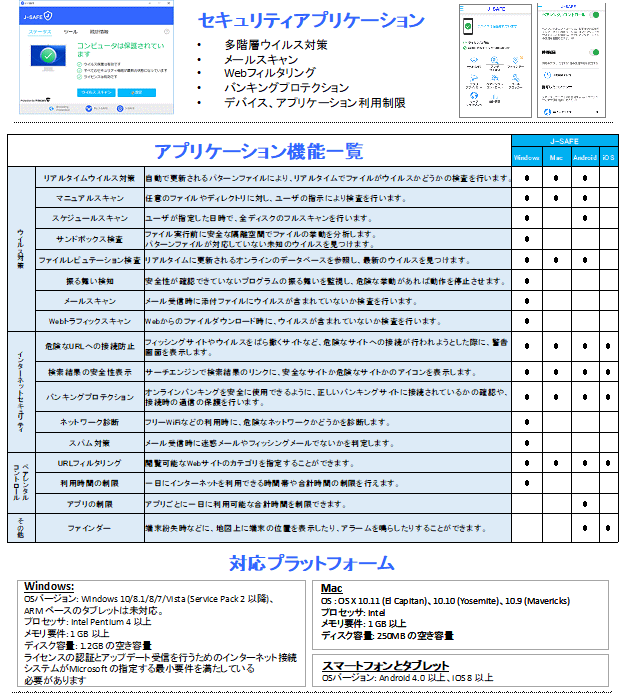The width and height of the screenshot is (624, 694).
Task: Open the ステータス tab in J-SAFE window
Action: point(40,32)
